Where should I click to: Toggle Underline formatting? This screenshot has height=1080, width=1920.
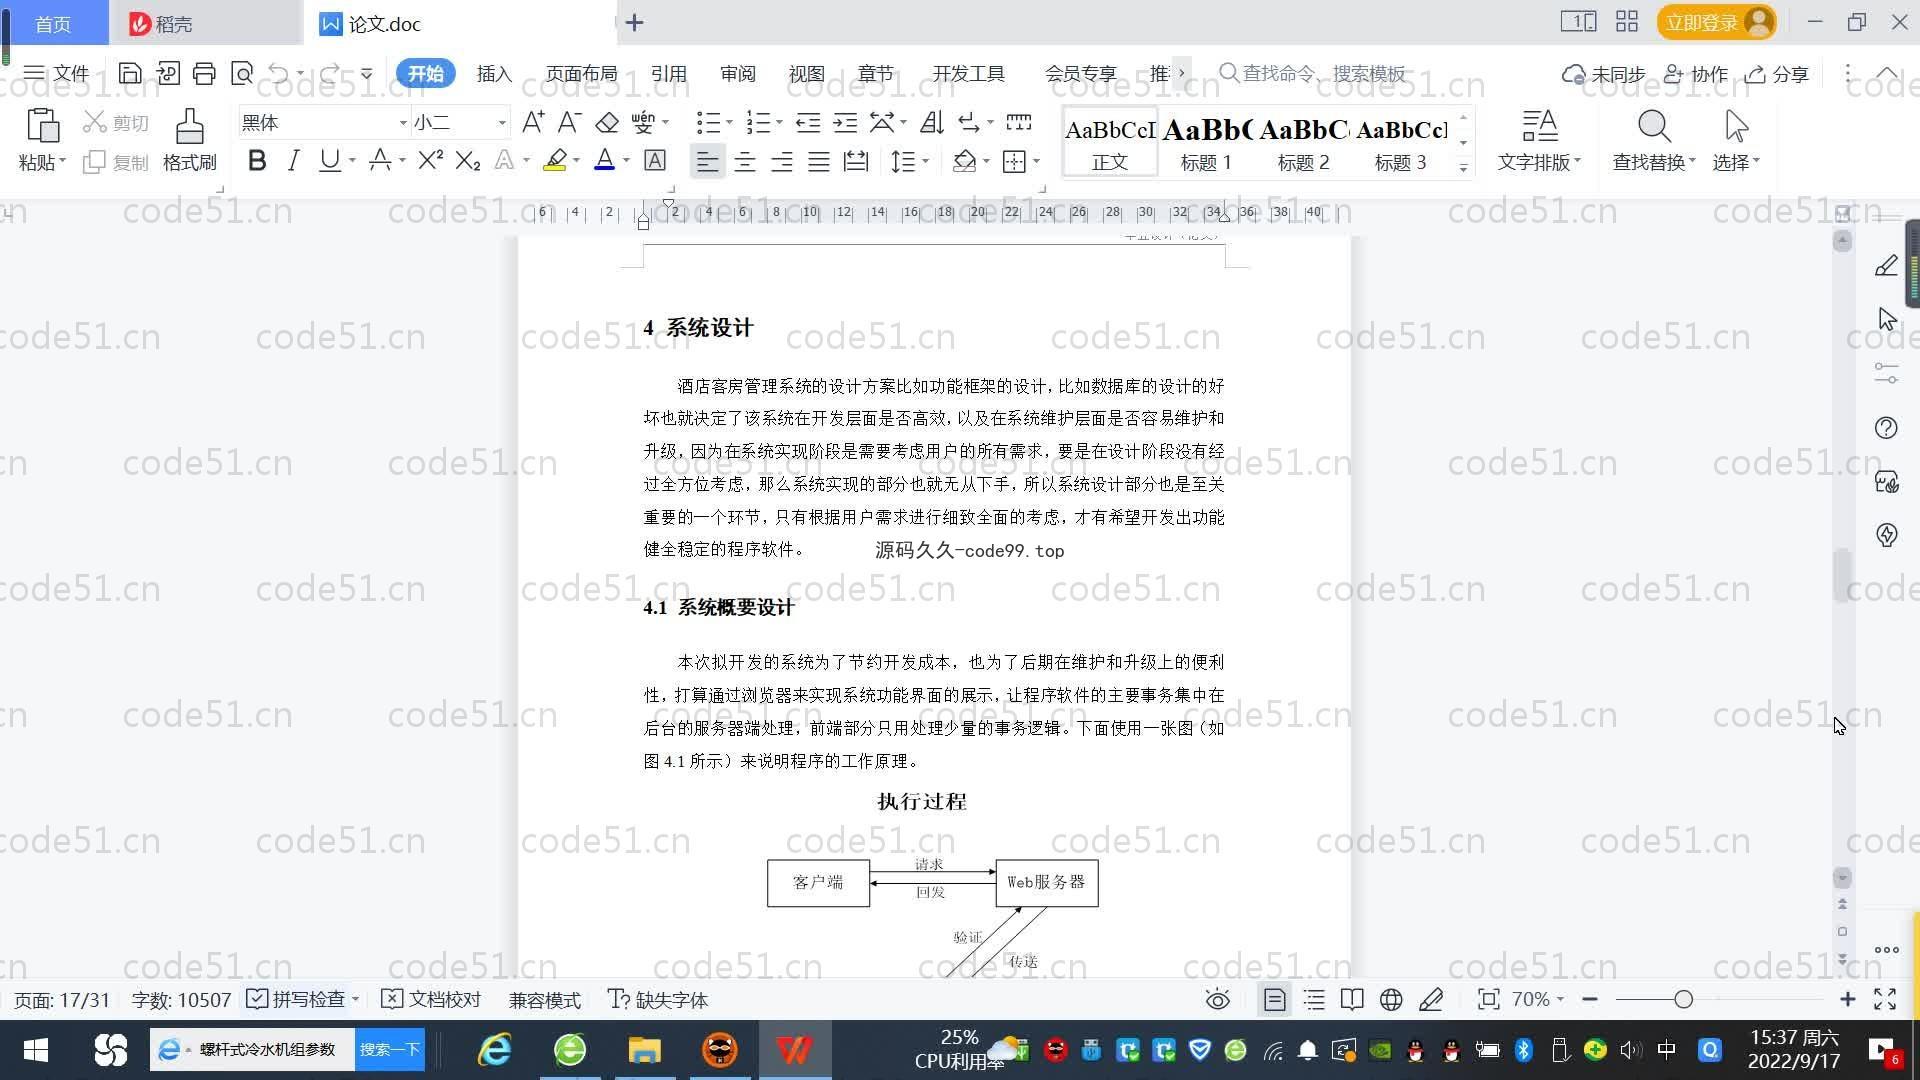pyautogui.click(x=329, y=160)
